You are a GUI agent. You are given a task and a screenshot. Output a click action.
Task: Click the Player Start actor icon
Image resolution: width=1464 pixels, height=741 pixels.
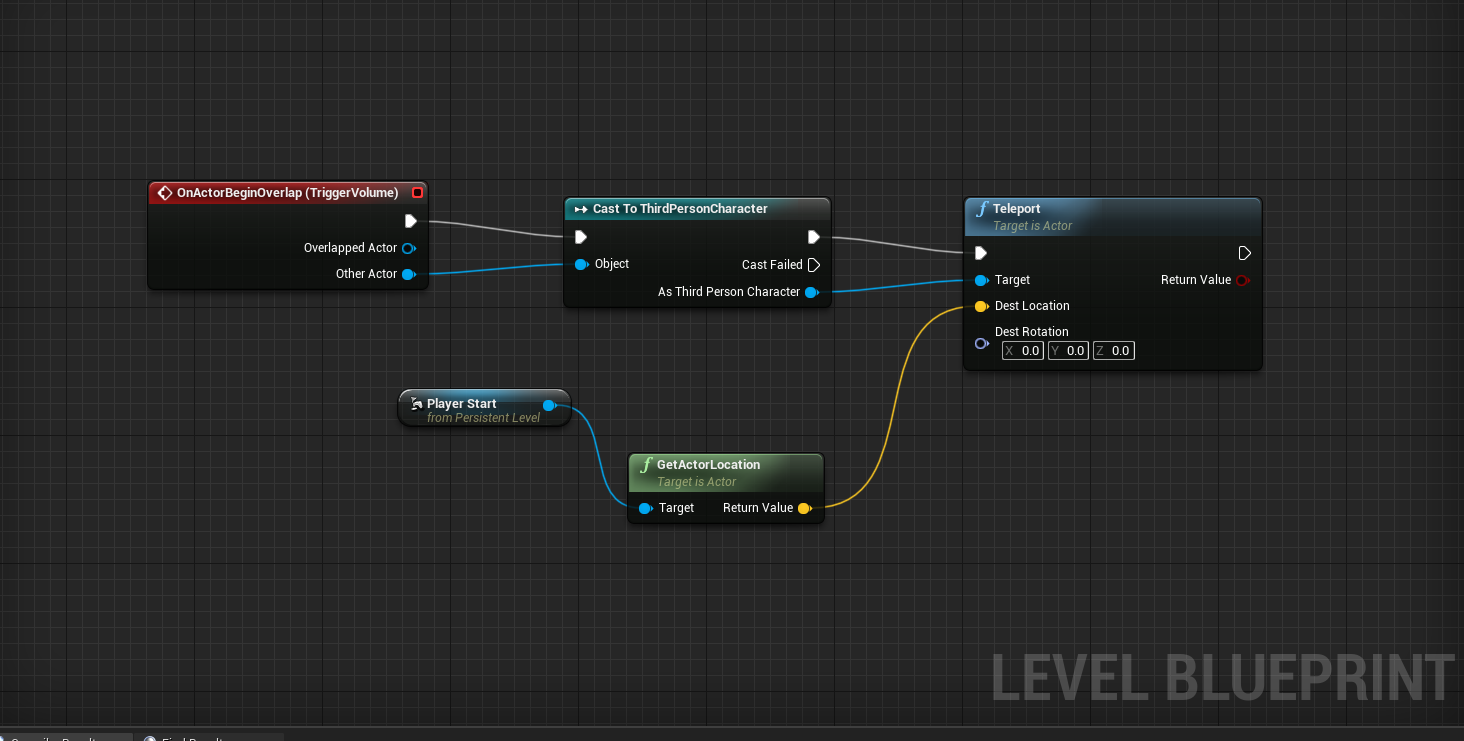416,404
